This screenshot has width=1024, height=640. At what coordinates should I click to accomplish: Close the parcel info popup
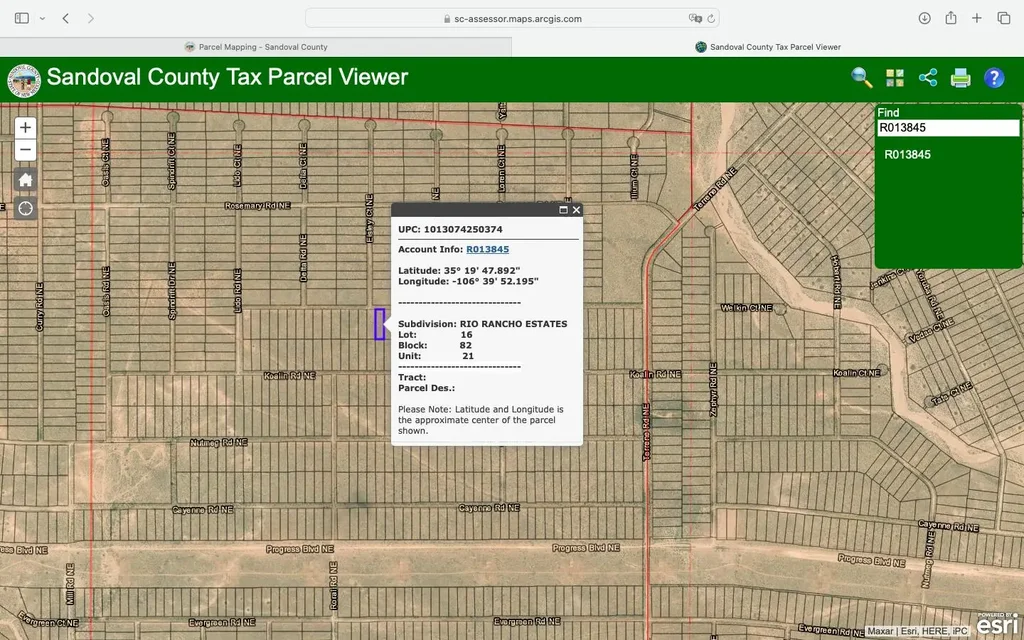pos(576,210)
